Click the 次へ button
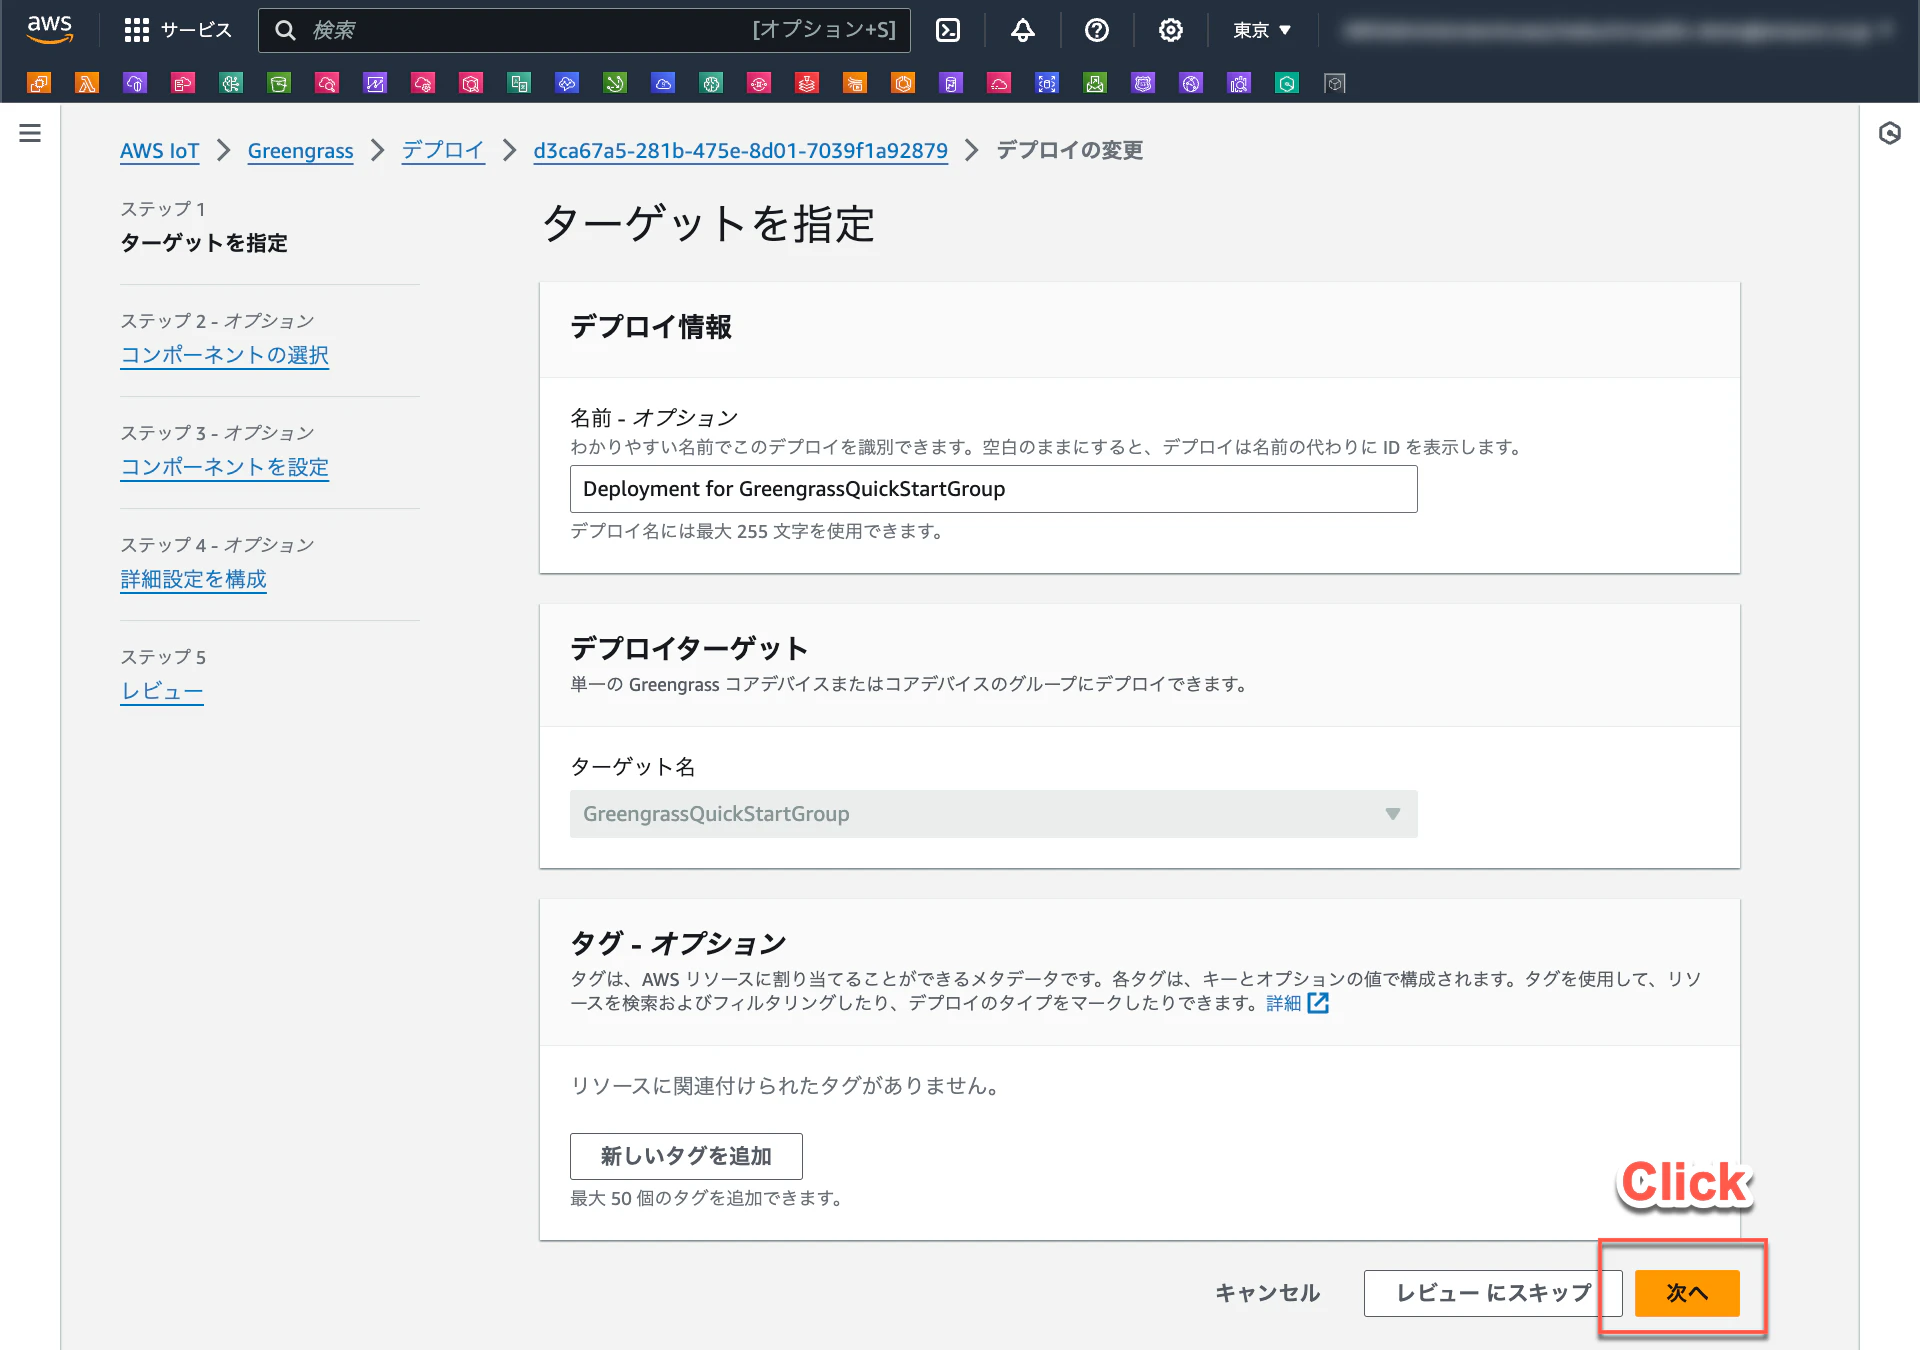Screen dimensions: 1920x1350 pyautogui.click(x=1687, y=1293)
